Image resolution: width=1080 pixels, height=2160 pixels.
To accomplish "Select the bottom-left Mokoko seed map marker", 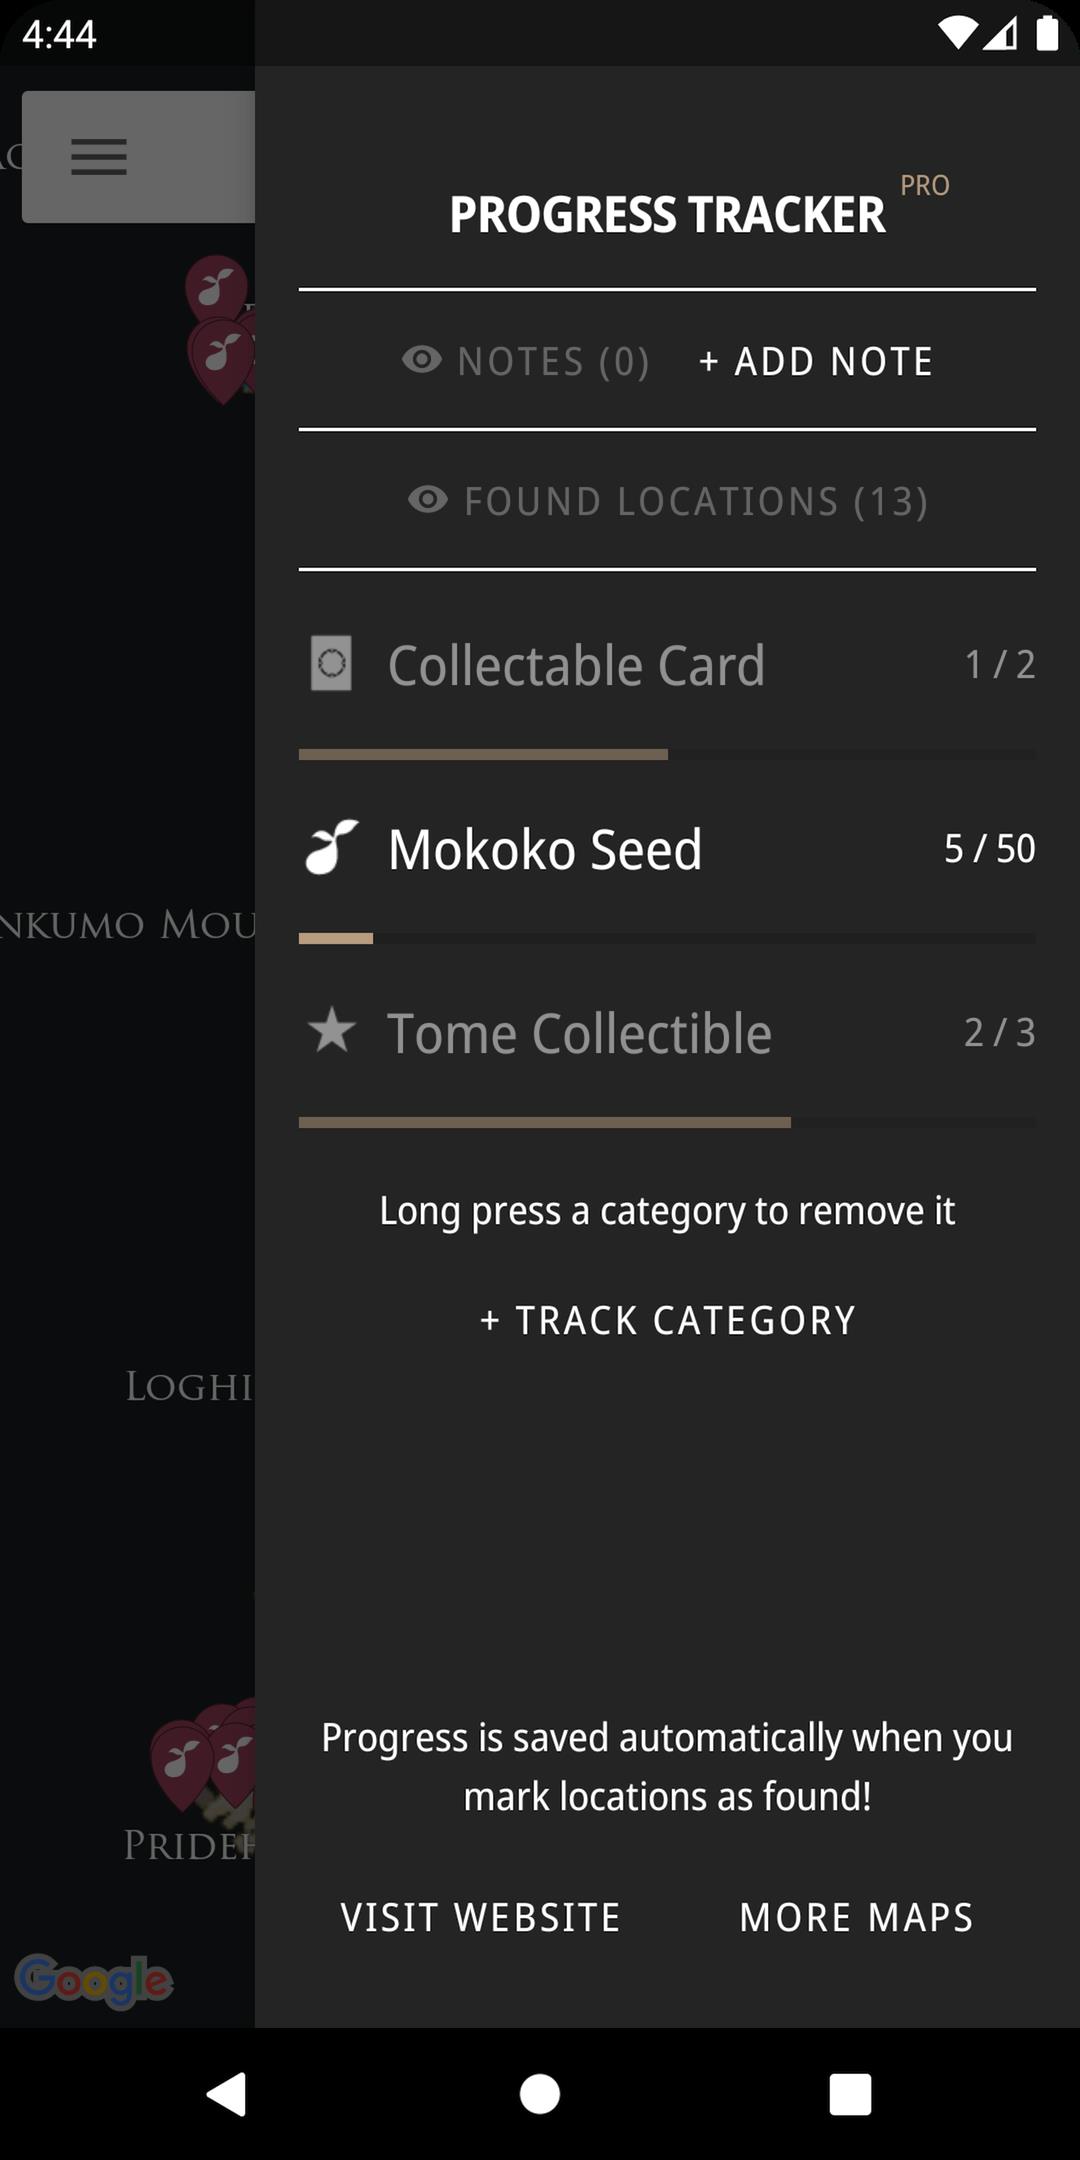I will point(181,1763).
